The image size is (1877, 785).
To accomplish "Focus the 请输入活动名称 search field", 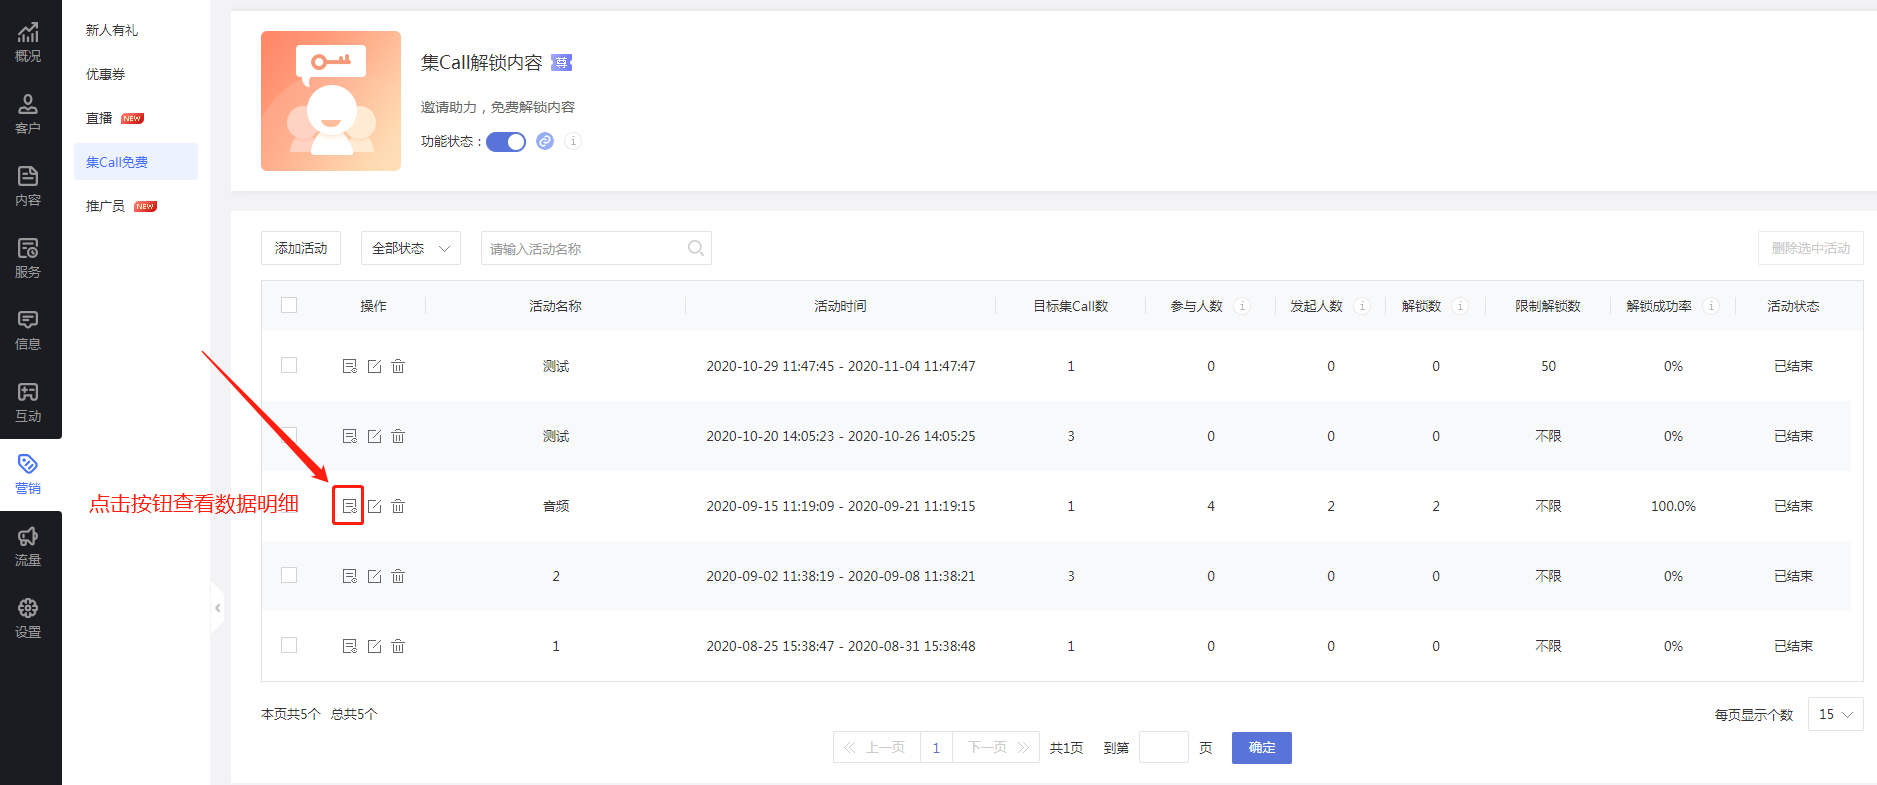I will tap(596, 248).
